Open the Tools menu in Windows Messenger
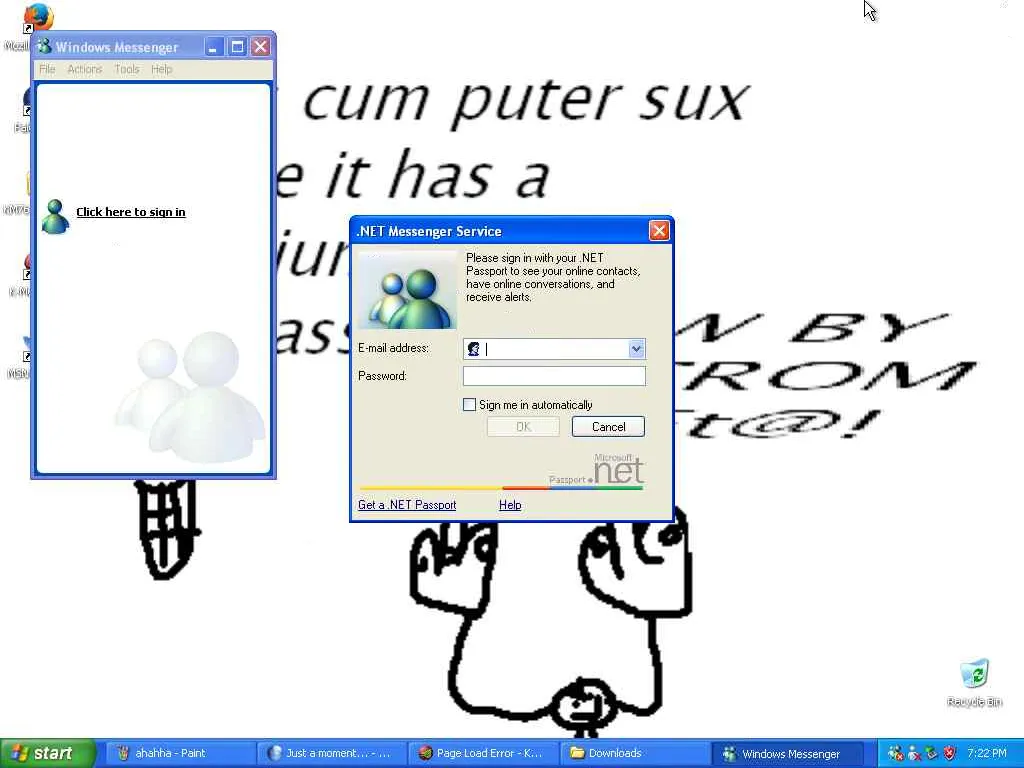The height and width of the screenshot is (768, 1024). click(x=127, y=69)
